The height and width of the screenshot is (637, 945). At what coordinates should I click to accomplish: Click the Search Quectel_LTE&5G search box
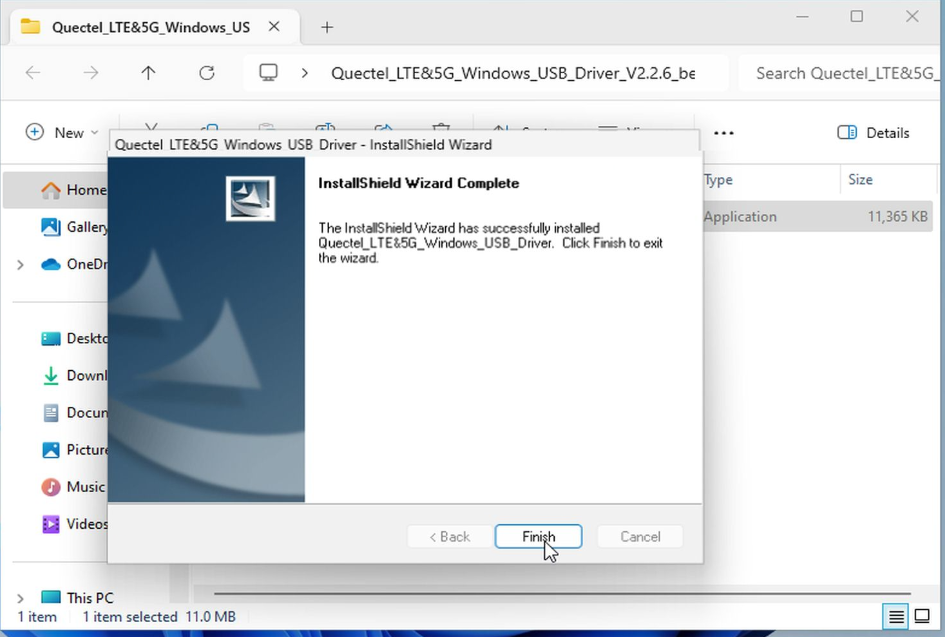840,73
